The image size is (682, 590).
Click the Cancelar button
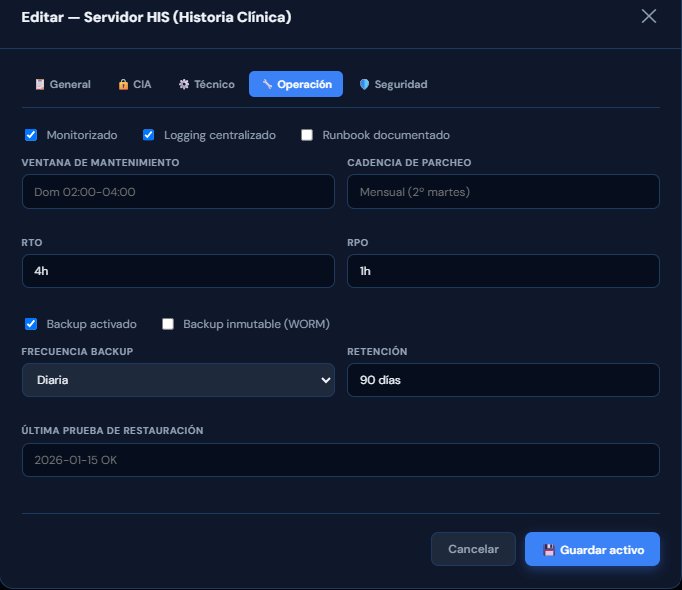[x=473, y=549]
